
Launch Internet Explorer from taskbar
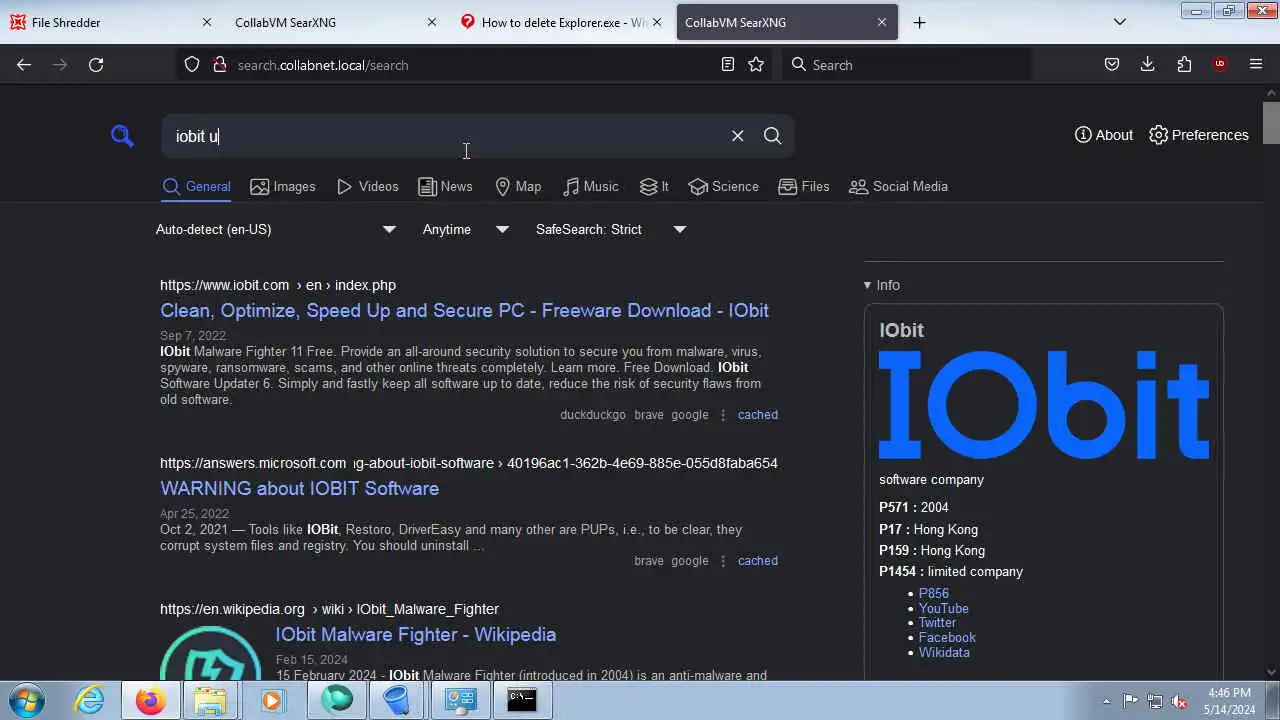pyautogui.click(x=90, y=700)
